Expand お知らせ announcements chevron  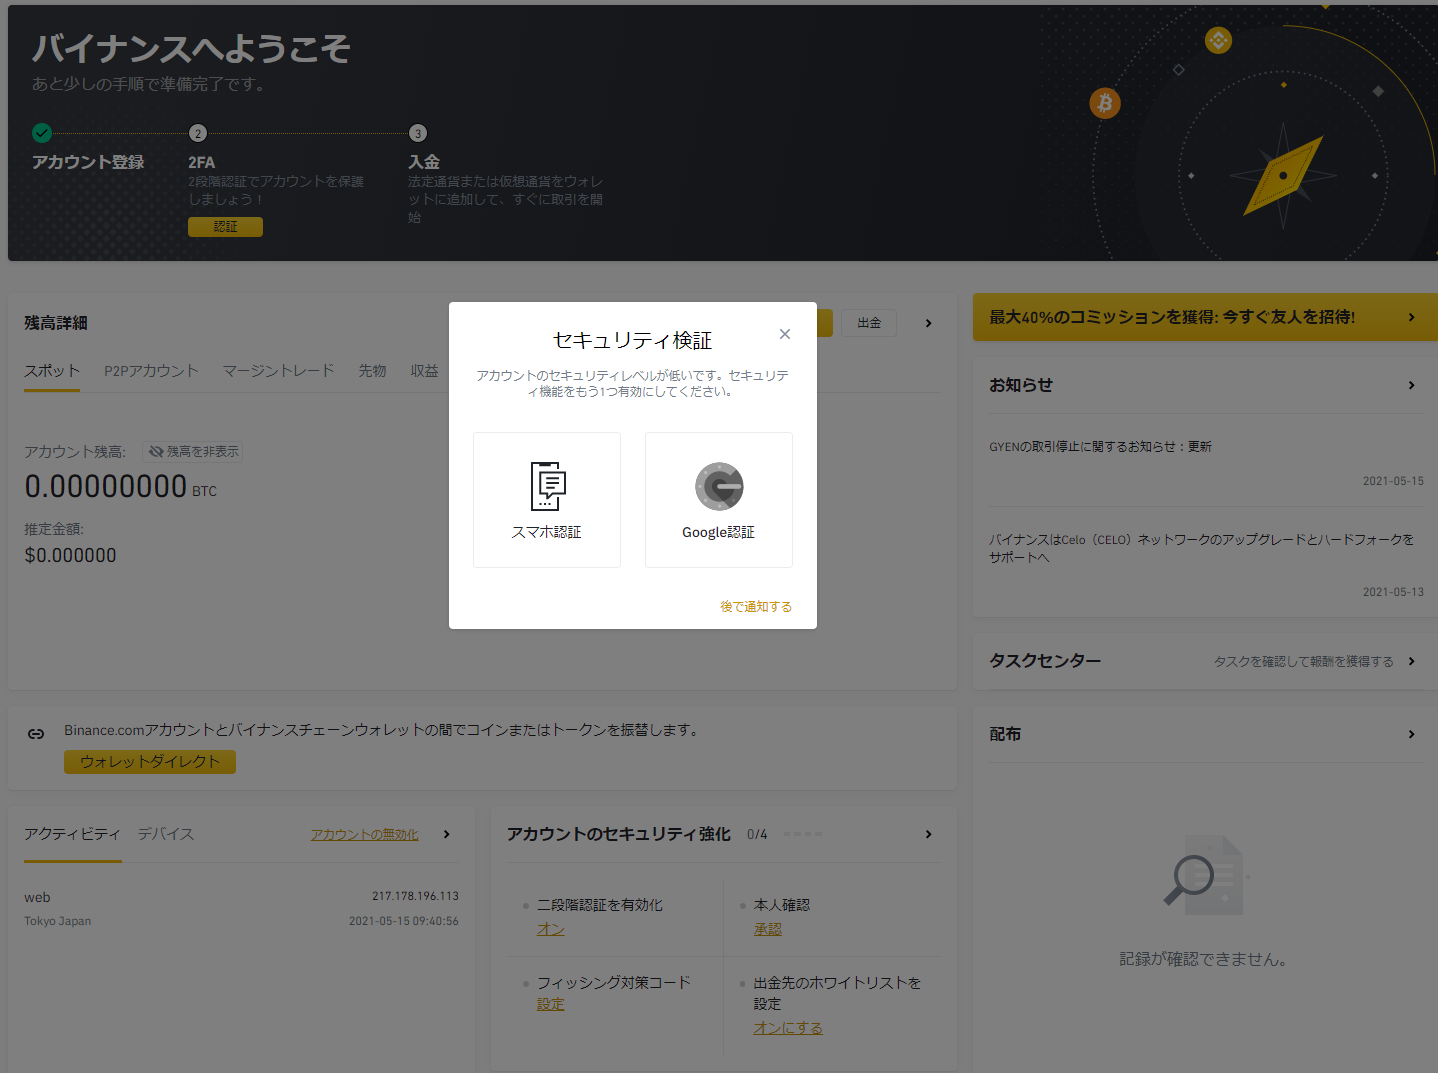tap(1411, 385)
